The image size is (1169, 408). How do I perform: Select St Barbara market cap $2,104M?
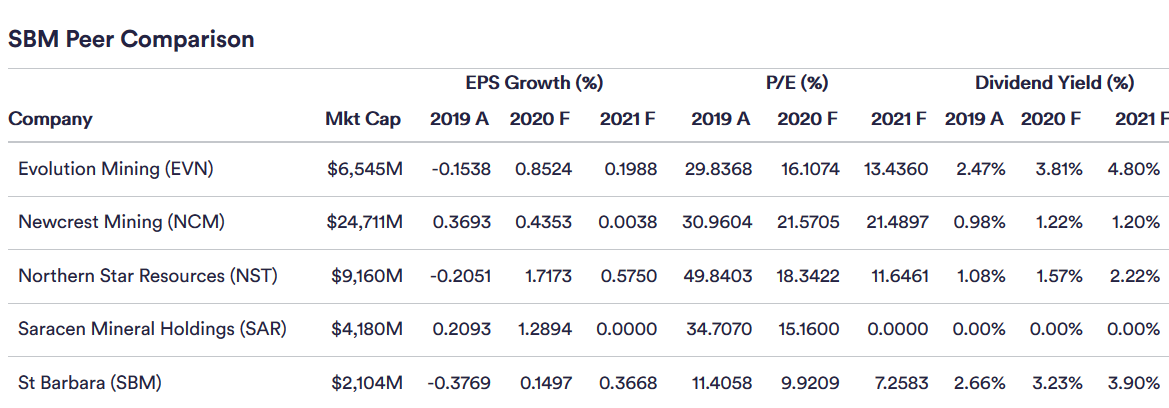(x=365, y=382)
